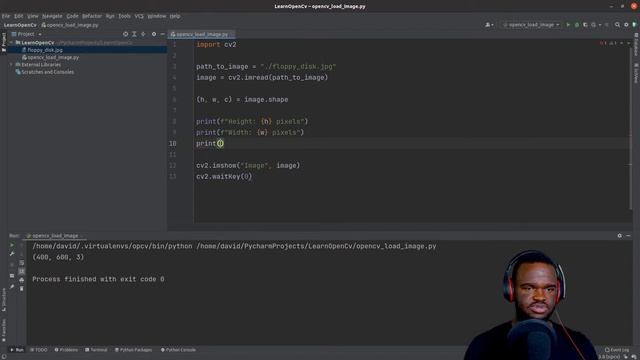Open the Refactor menu

pos(92,16)
